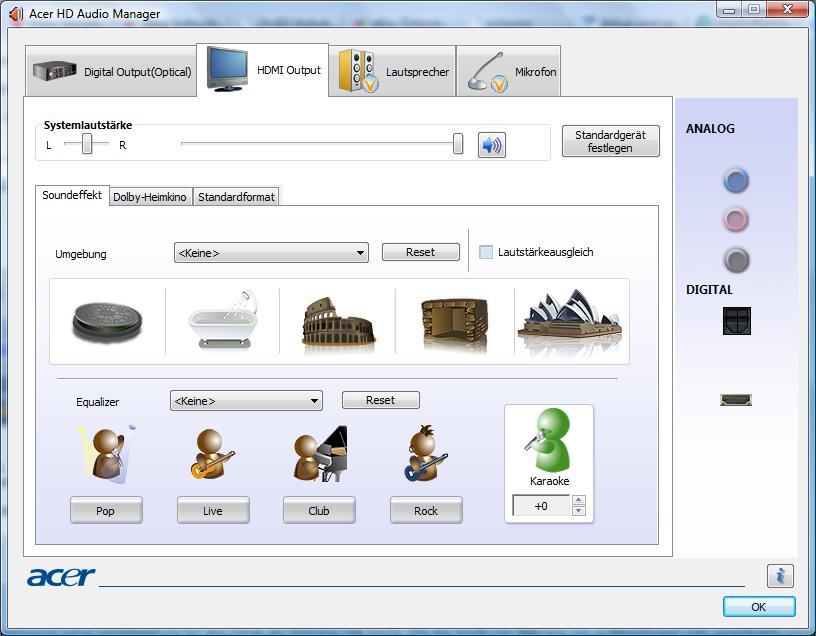Click the pink analog jack

click(x=736, y=220)
